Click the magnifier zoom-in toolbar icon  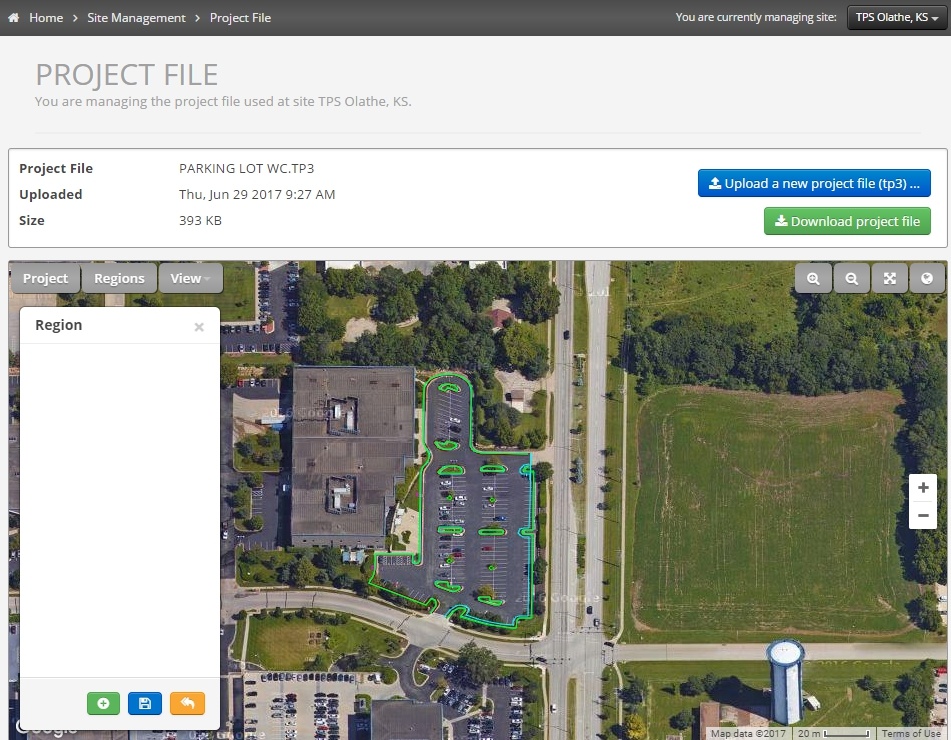point(813,278)
